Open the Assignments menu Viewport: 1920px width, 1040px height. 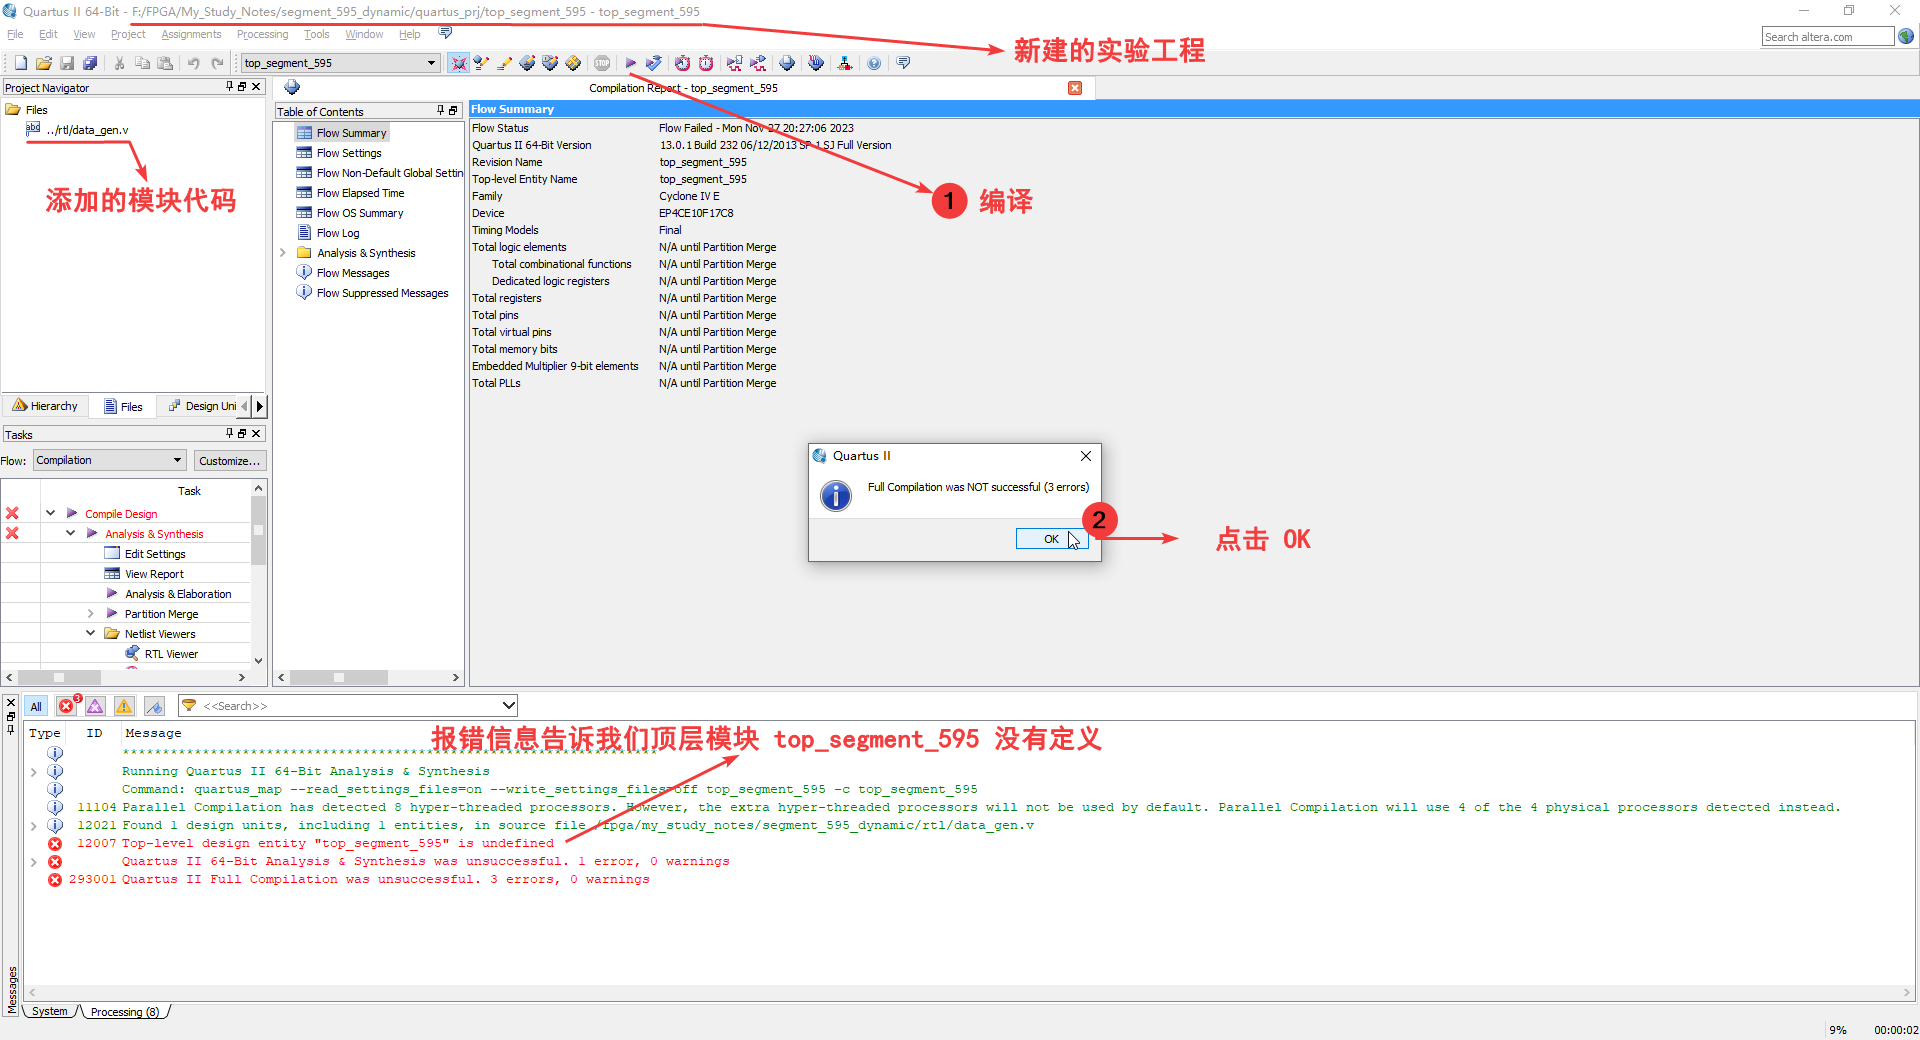click(x=191, y=34)
